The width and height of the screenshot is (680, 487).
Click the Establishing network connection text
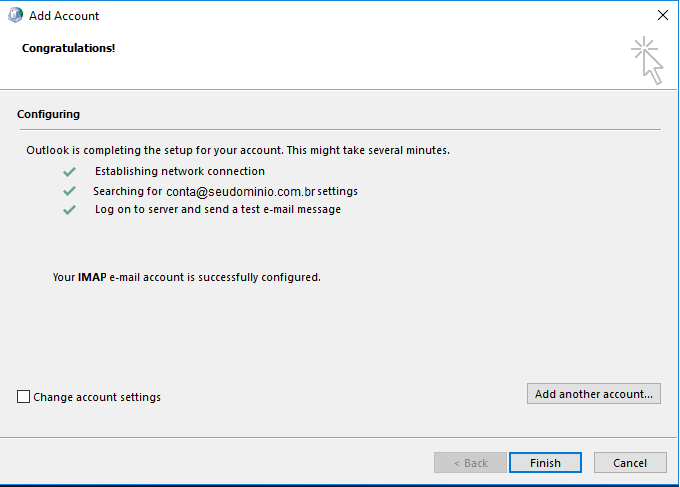coord(180,171)
